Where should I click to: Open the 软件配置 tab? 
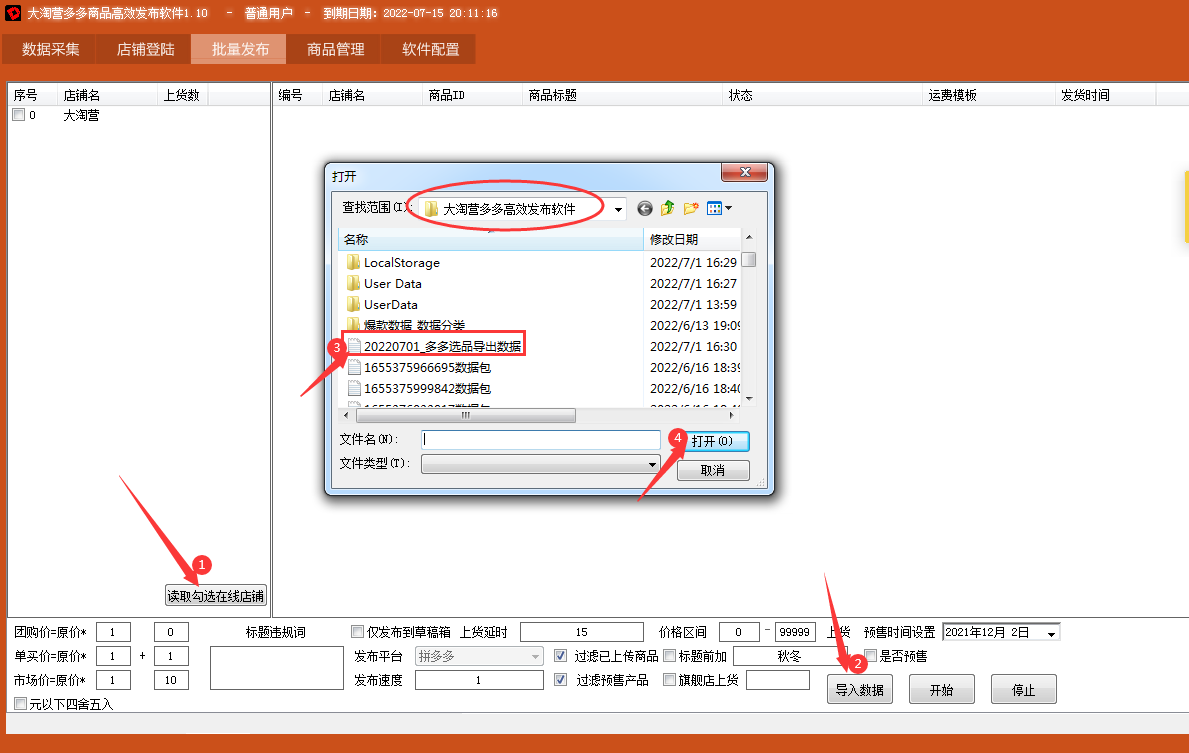click(x=431, y=49)
